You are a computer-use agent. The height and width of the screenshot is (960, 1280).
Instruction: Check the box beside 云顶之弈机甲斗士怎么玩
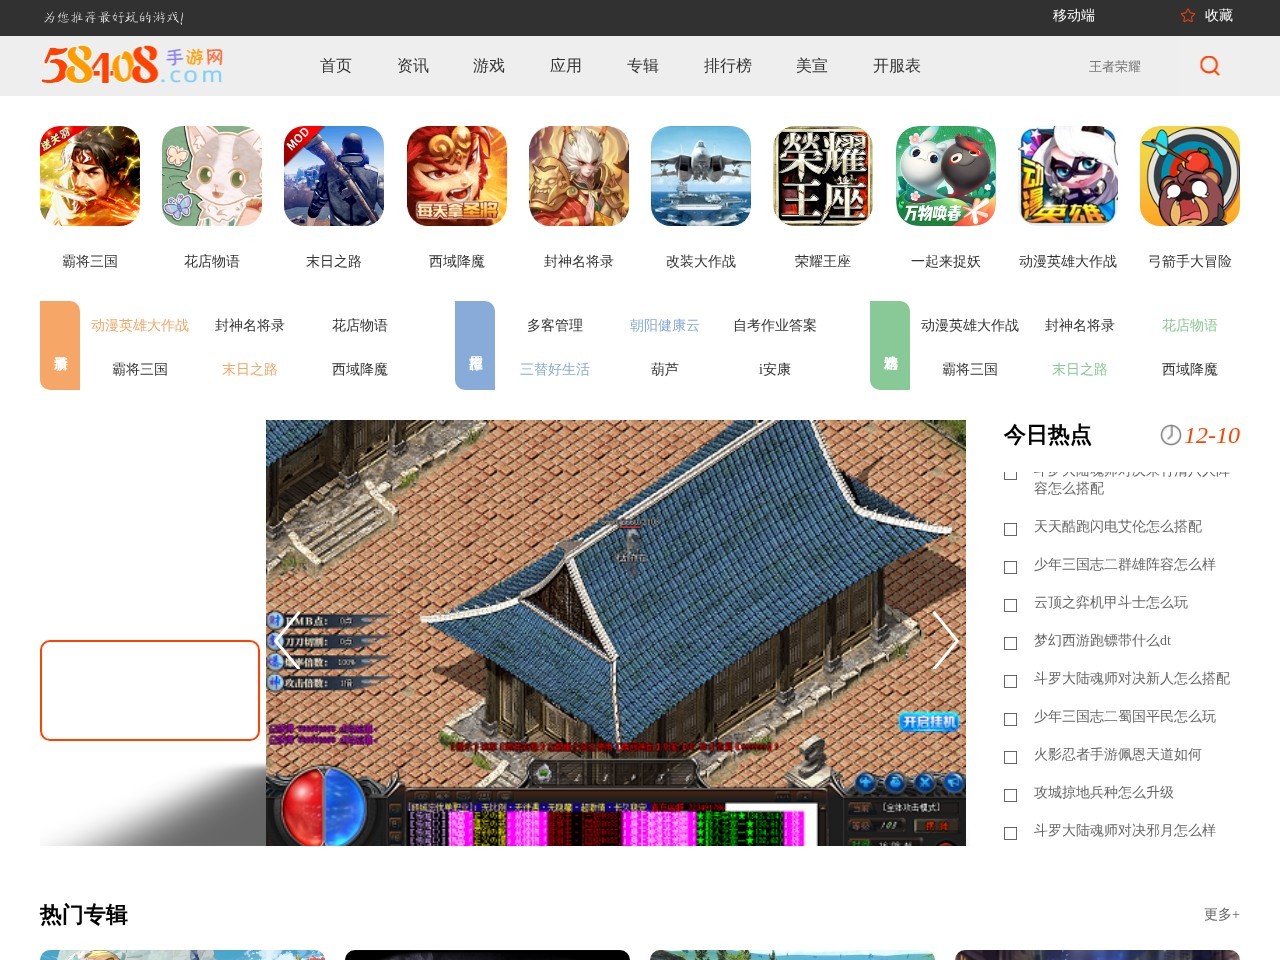(x=1010, y=605)
